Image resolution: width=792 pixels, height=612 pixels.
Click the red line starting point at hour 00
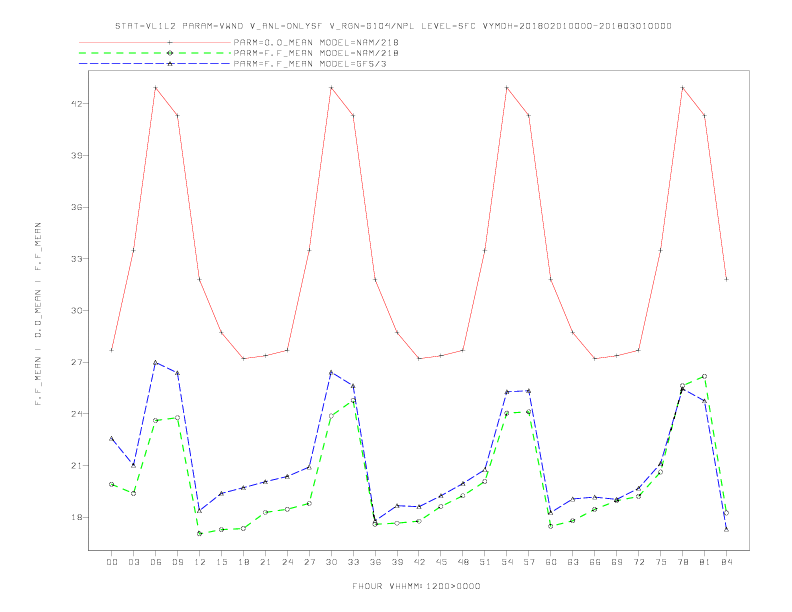(112, 350)
